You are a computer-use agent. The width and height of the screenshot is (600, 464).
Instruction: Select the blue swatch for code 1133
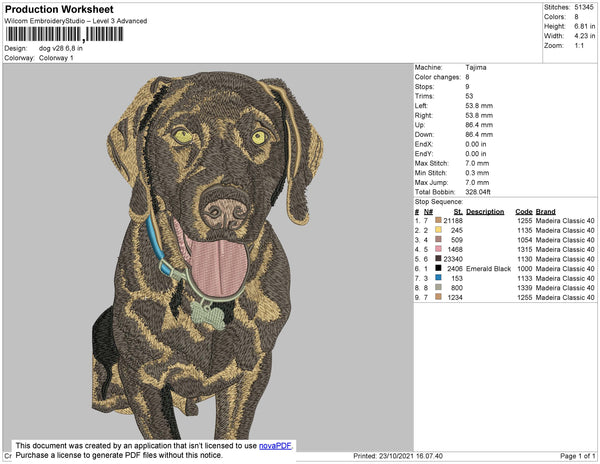(x=438, y=278)
